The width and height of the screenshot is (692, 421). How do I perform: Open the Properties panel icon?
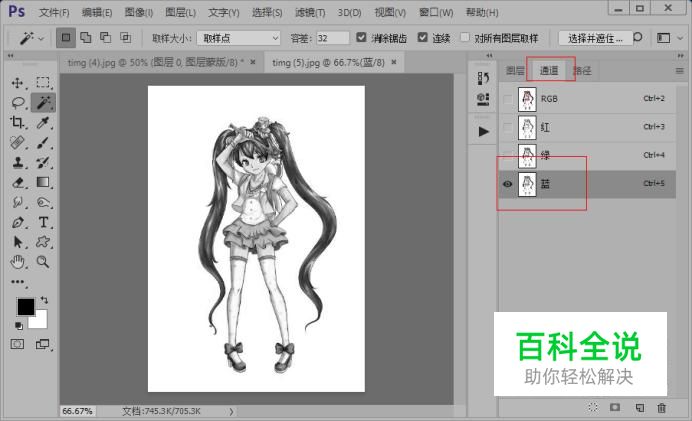coord(483,99)
